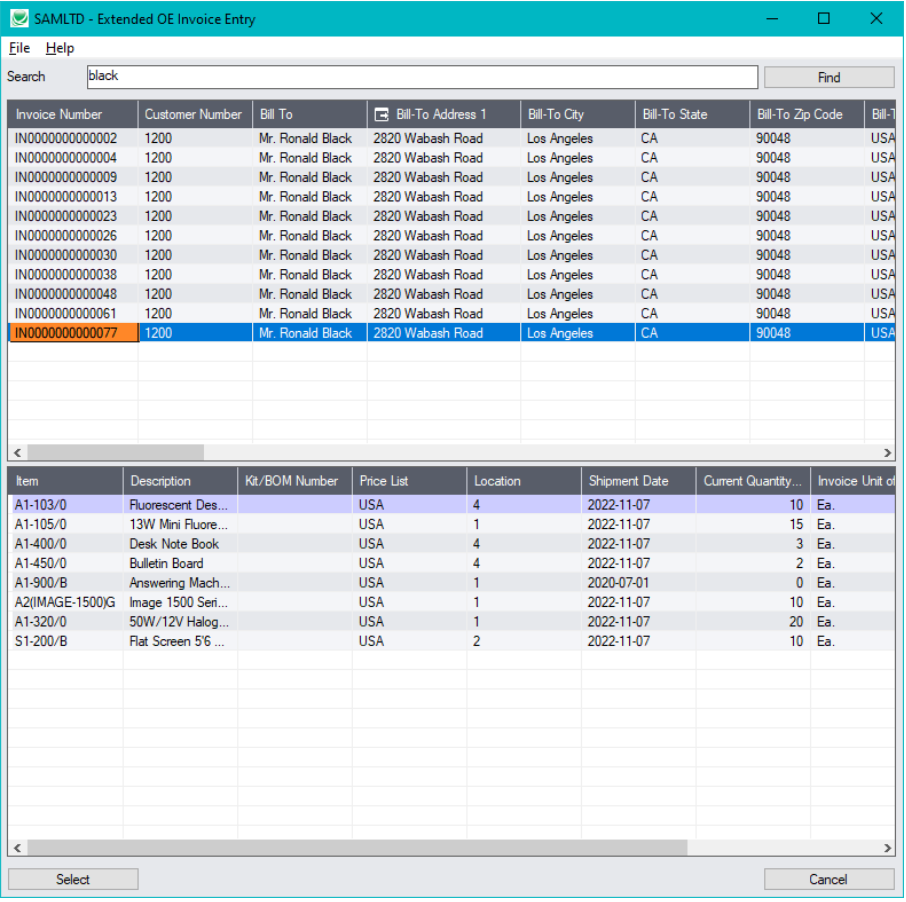The width and height of the screenshot is (906, 902).
Task: Select item A1-105/0 row
Action: coord(451,525)
